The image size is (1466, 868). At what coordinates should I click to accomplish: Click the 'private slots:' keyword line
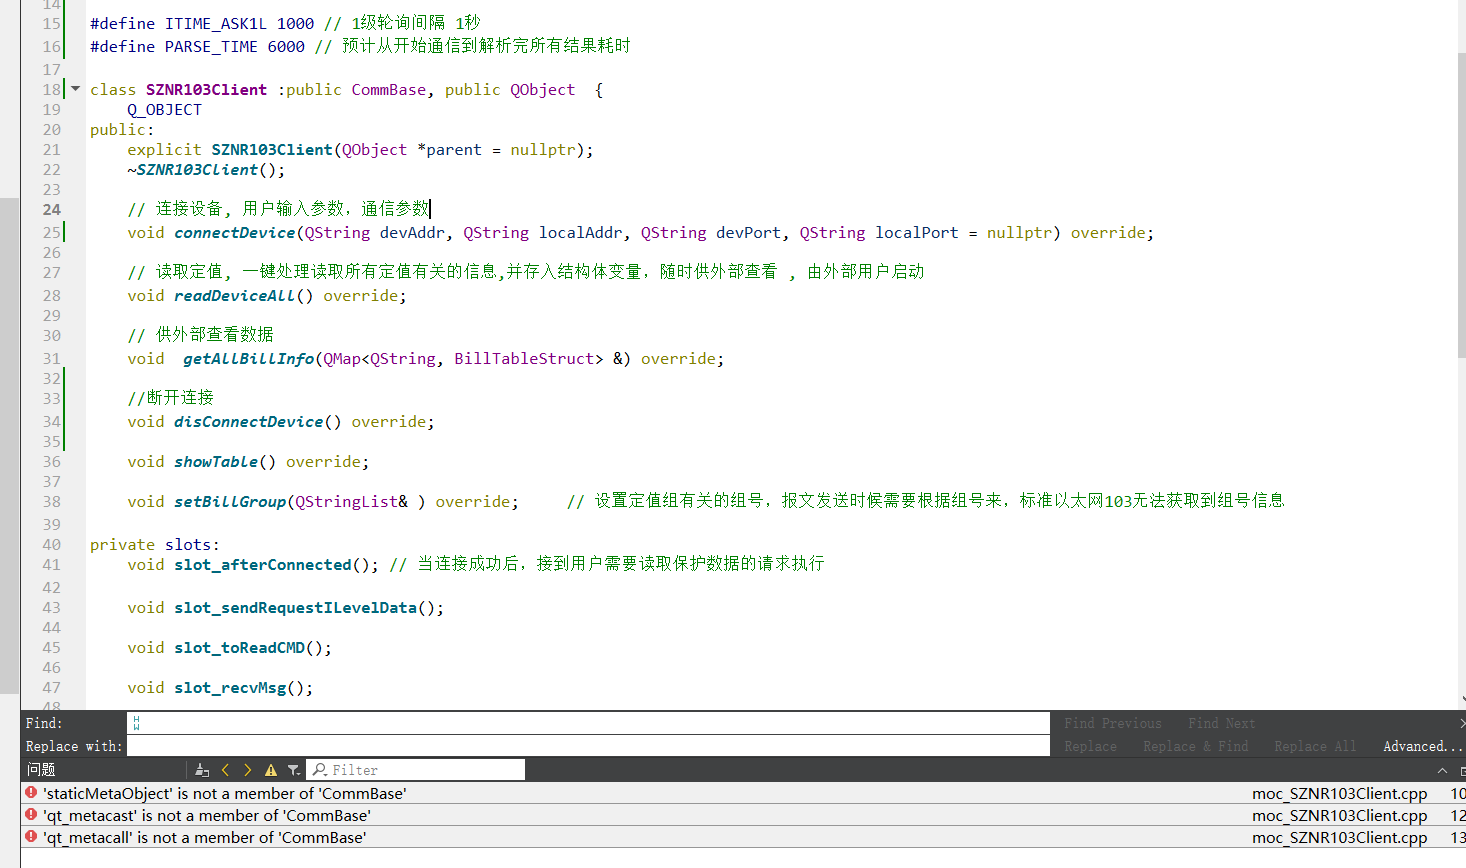[x=155, y=544]
